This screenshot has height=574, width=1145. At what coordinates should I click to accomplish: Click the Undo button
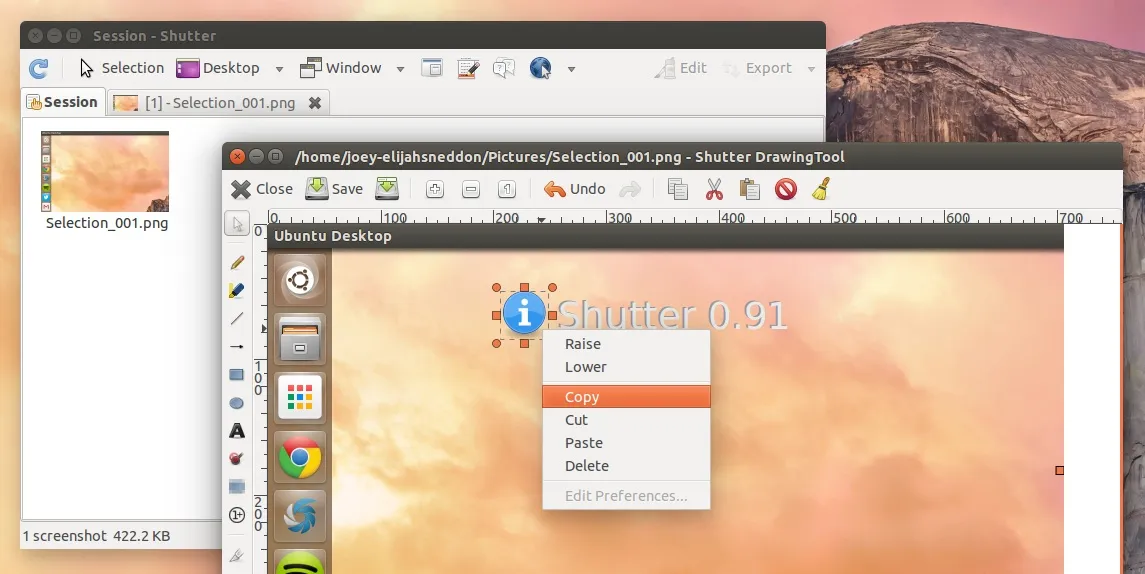click(x=575, y=189)
